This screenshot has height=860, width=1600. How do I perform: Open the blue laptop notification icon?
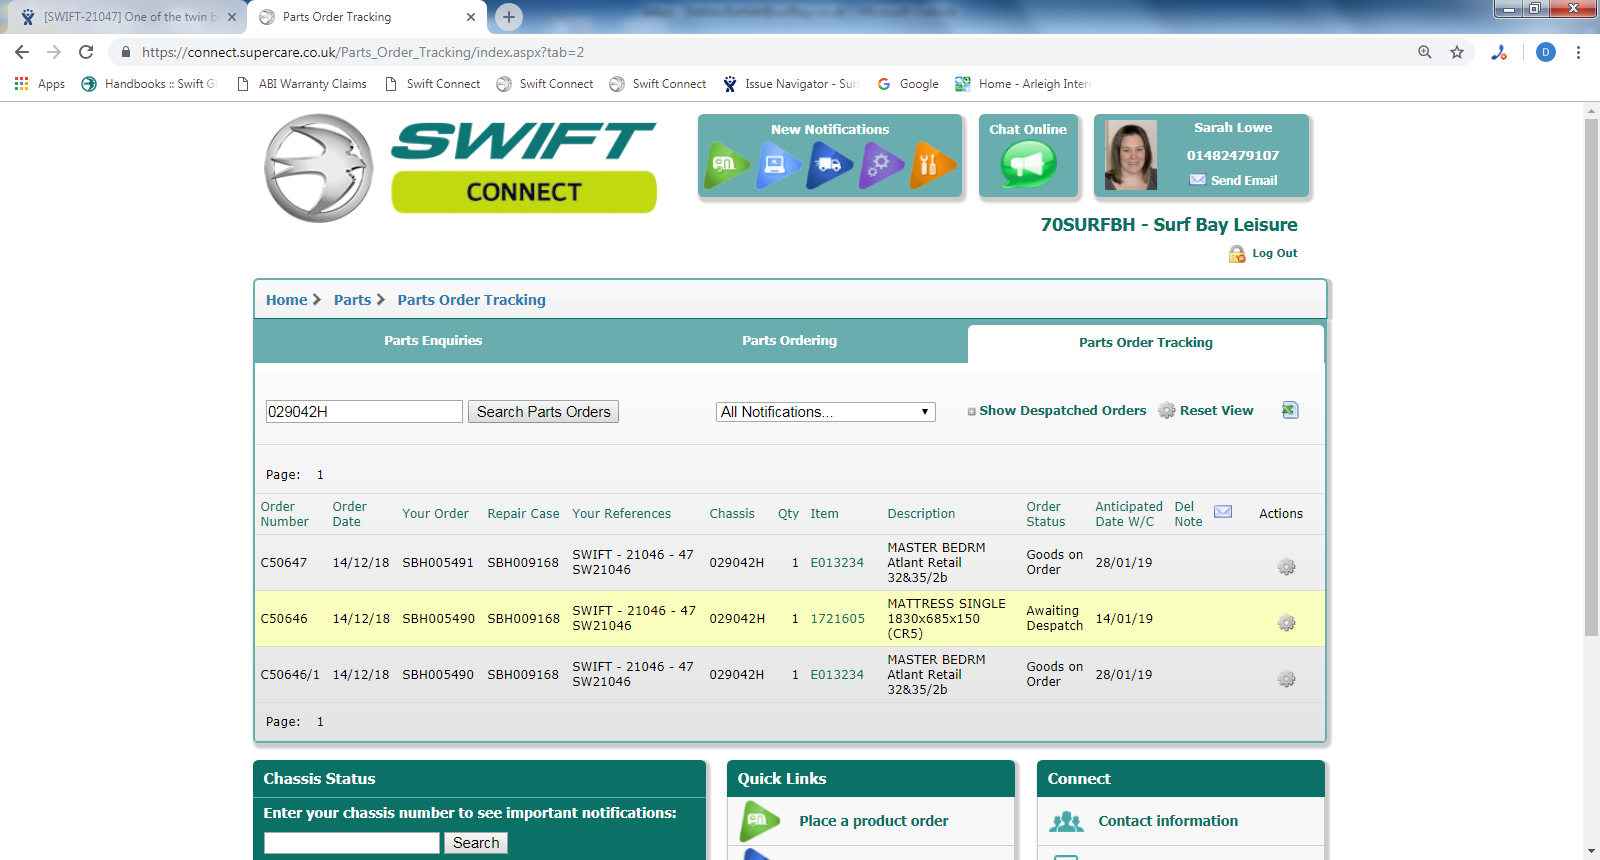[777, 165]
